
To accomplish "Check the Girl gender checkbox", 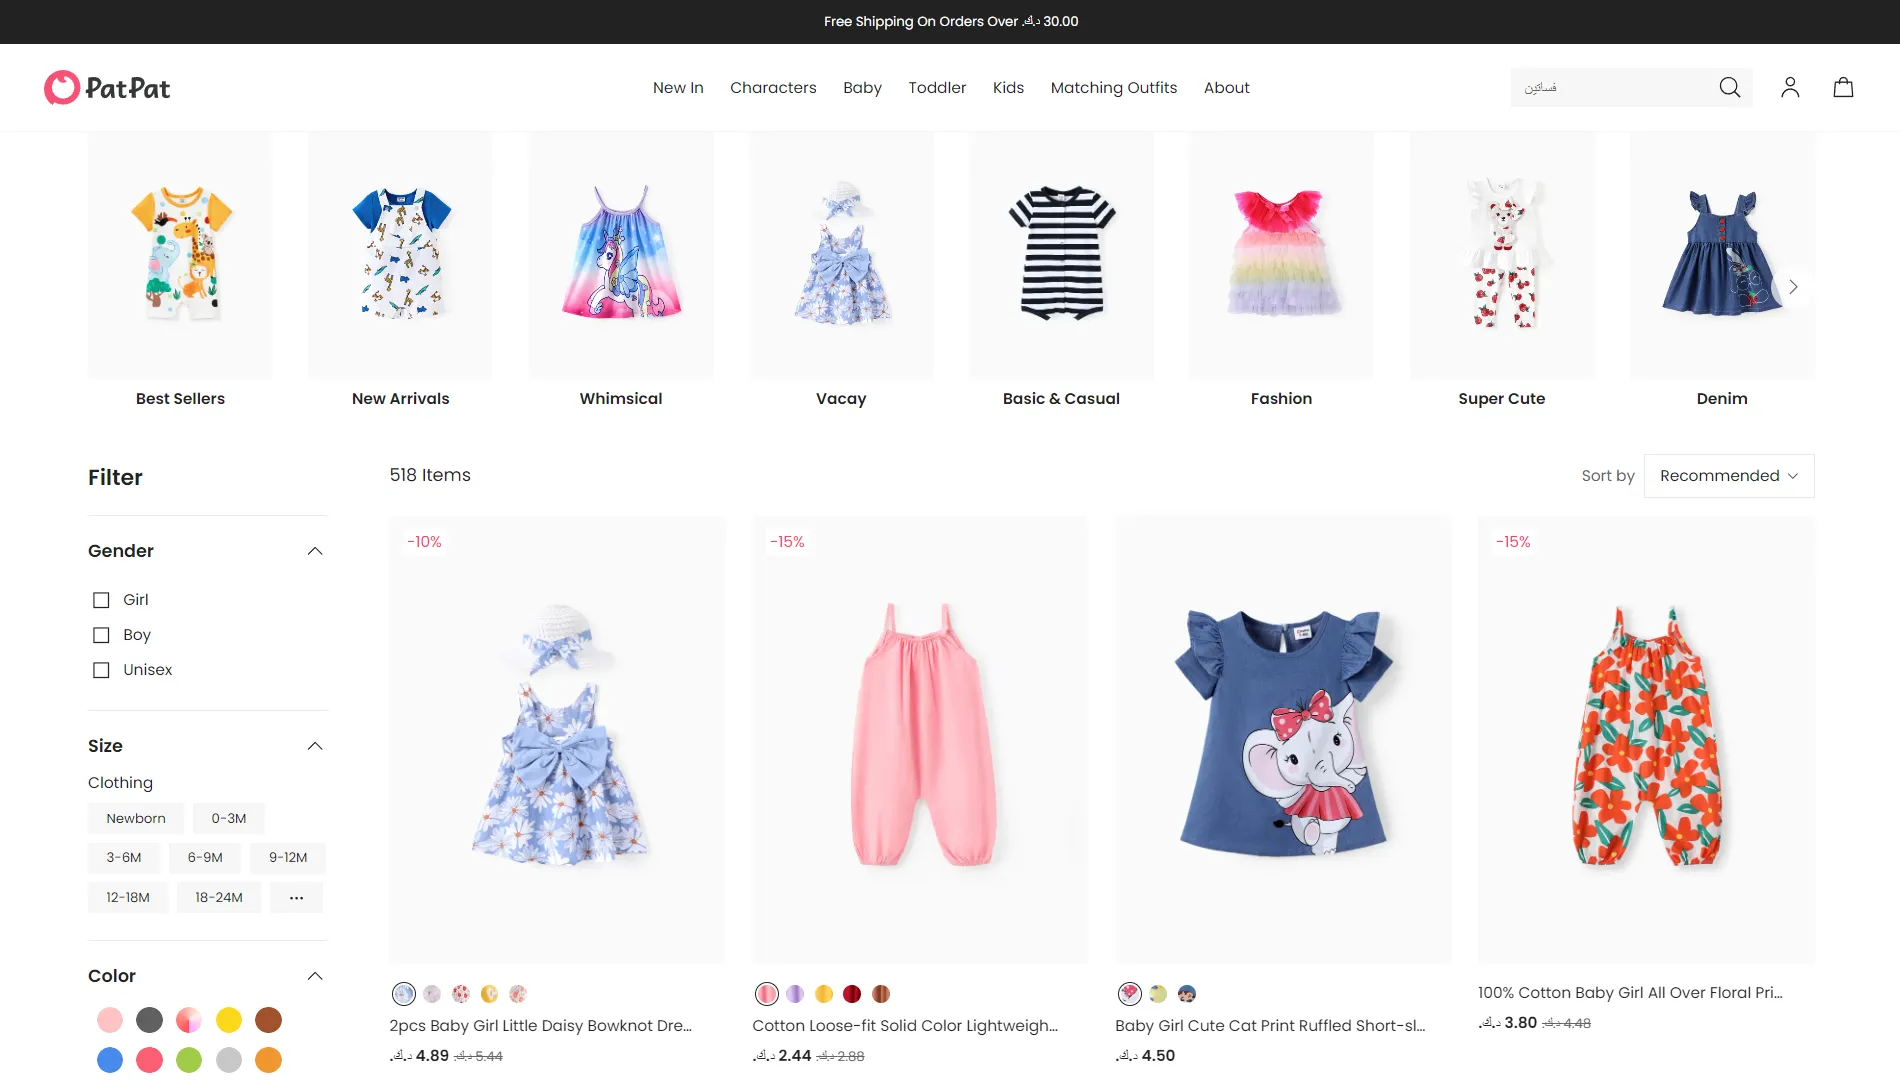I will [x=101, y=600].
